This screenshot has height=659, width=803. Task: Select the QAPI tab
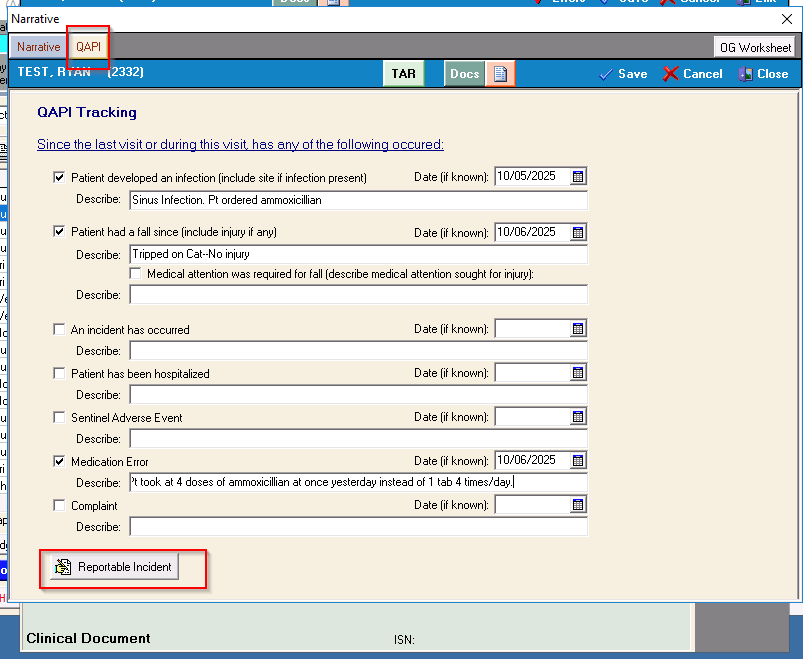click(x=88, y=47)
